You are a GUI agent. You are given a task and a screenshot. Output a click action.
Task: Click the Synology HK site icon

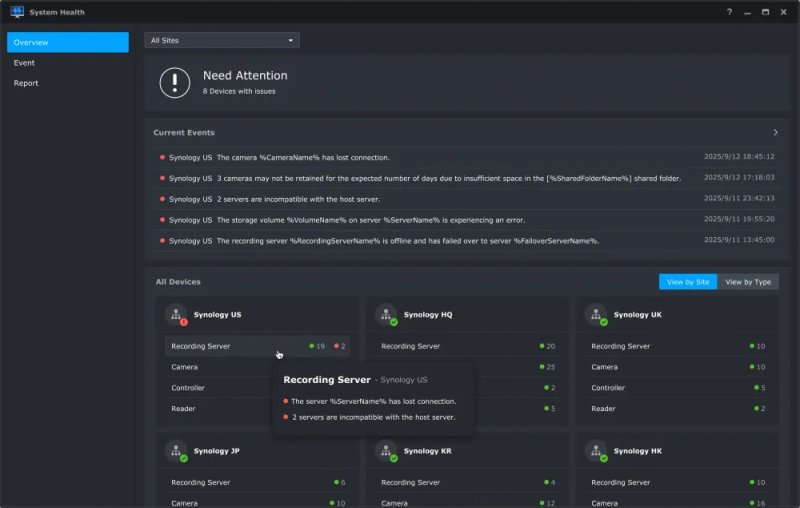[596, 451]
